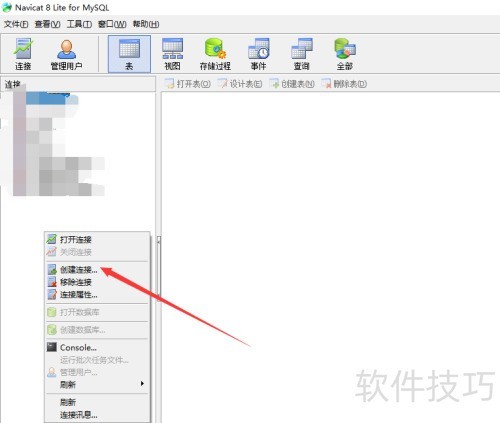The width and height of the screenshot is (500, 423).
Task: Open the 查看 View menu
Action: 47,24
